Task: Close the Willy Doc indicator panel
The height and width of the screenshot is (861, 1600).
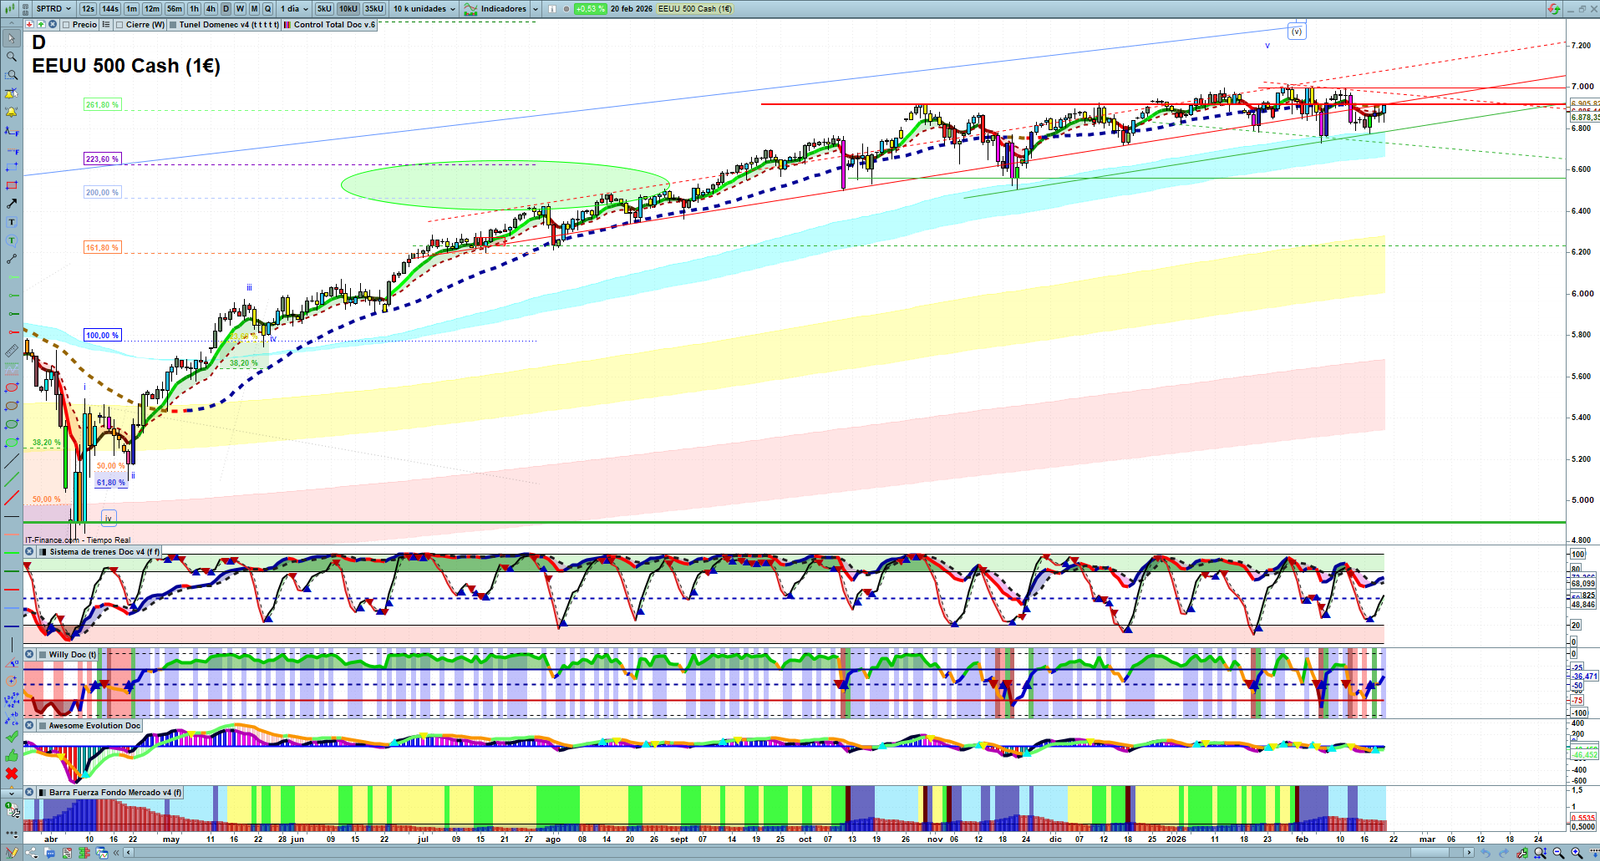Action: [x=29, y=654]
